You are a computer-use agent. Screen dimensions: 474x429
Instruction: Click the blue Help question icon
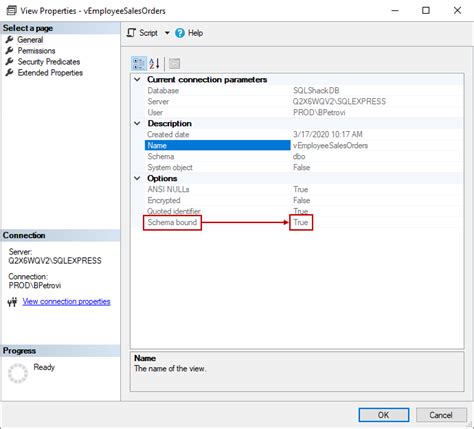(180, 33)
